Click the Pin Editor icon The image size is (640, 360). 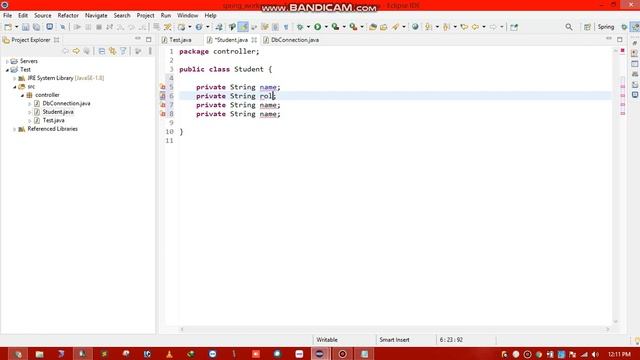coord(514,27)
